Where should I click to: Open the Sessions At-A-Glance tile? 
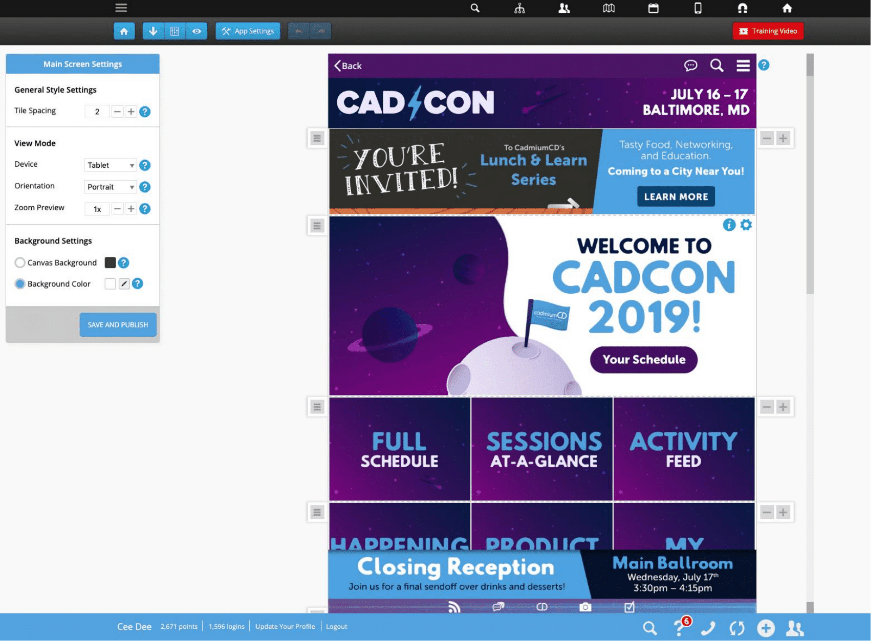tap(542, 449)
